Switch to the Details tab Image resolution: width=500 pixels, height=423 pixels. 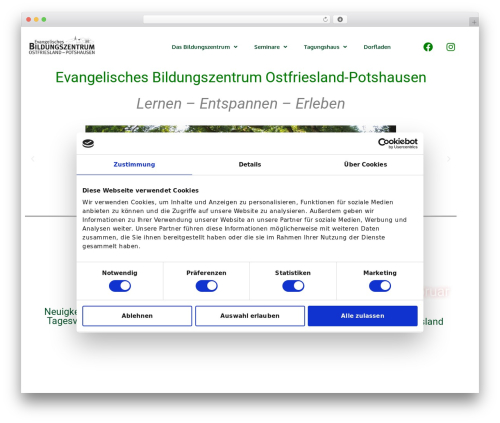(250, 165)
